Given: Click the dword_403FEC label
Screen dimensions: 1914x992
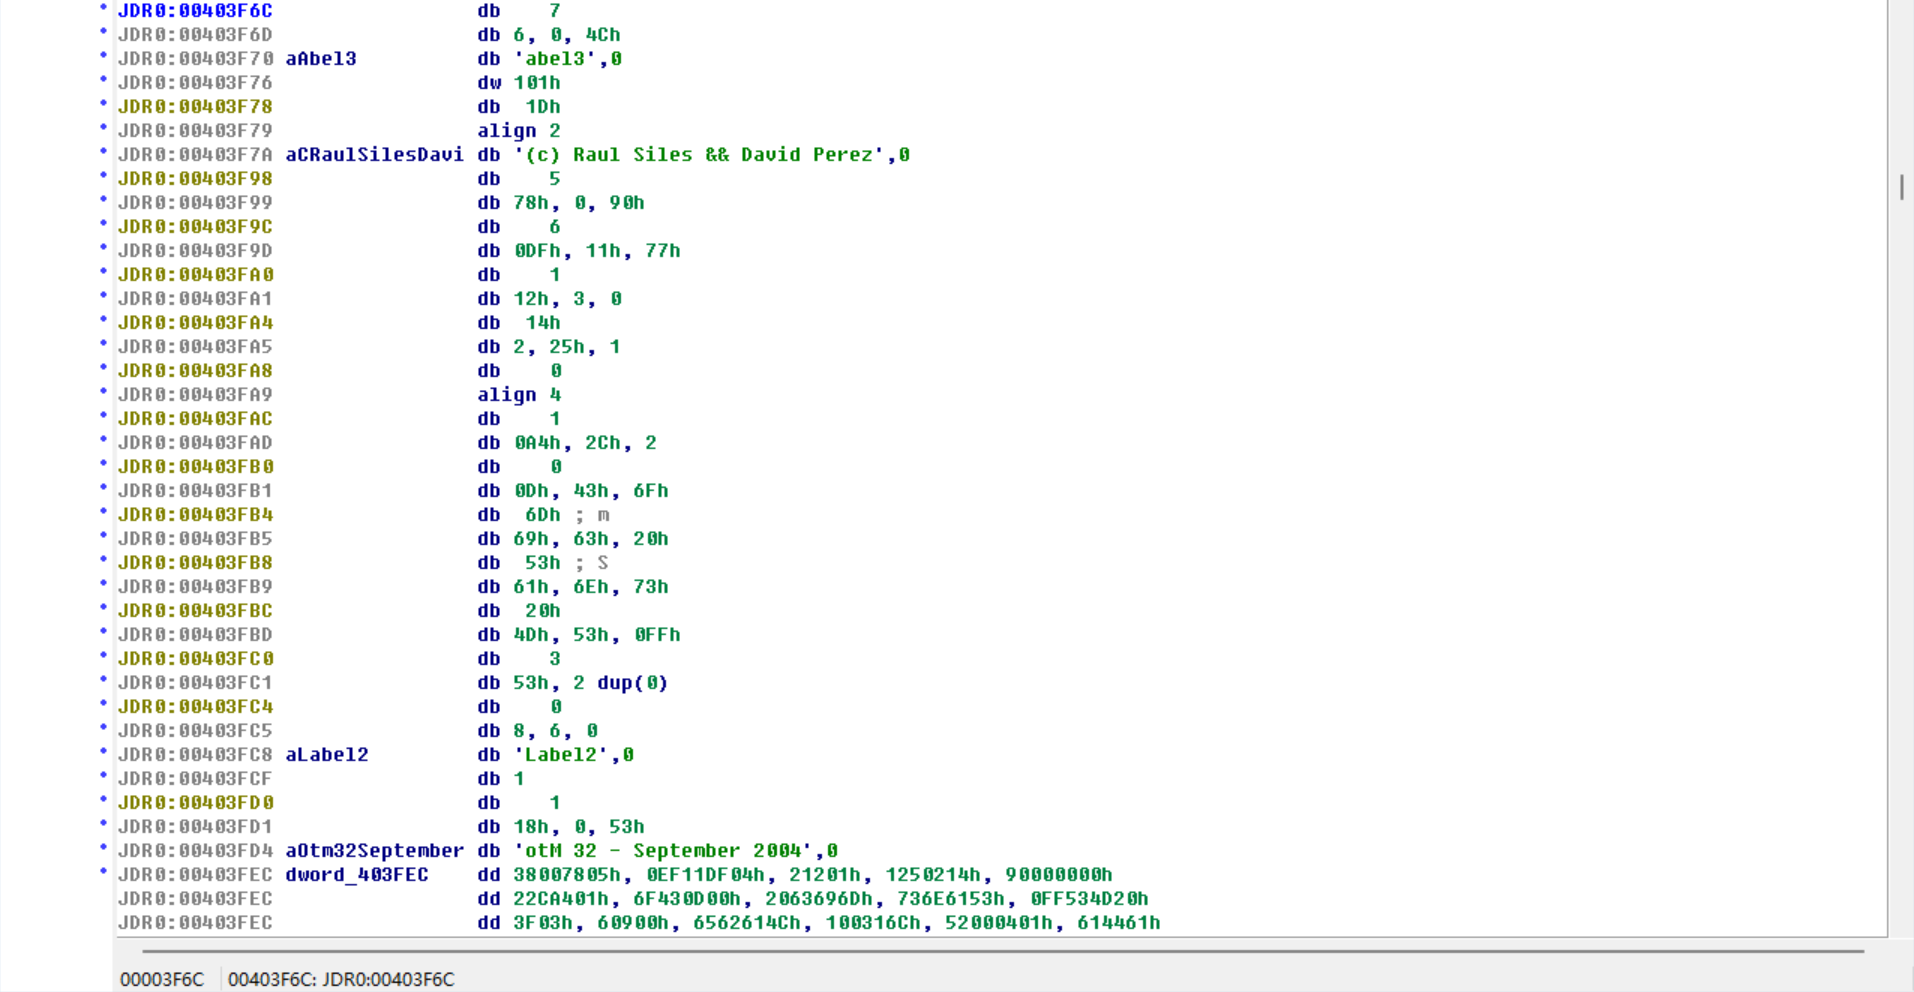Looking at the screenshot, I should (x=357, y=875).
